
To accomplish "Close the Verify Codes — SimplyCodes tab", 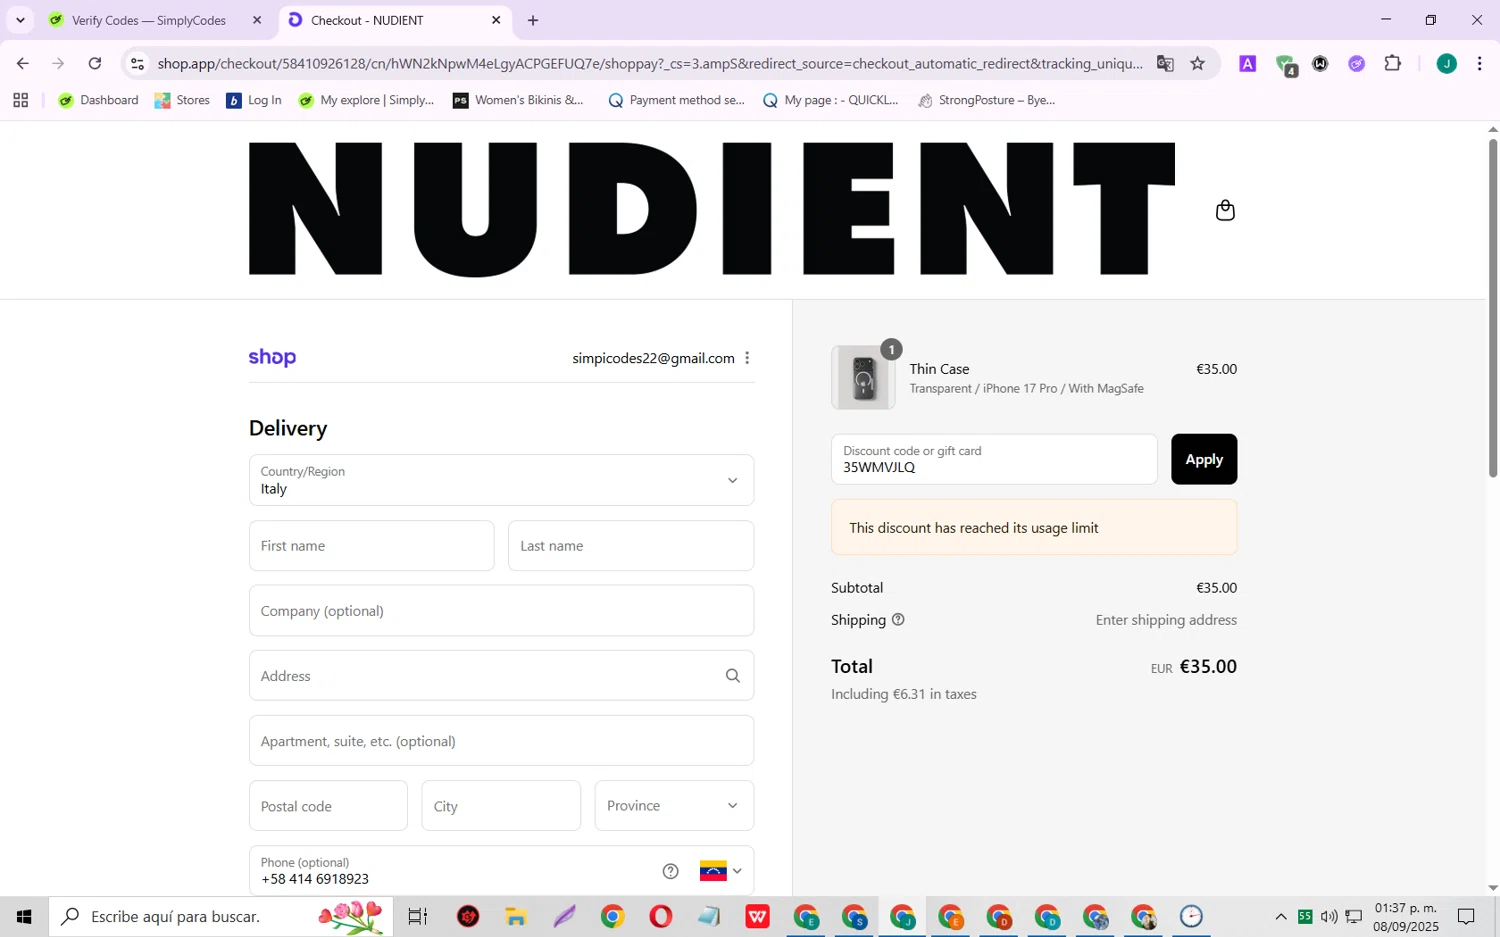I will pyautogui.click(x=257, y=20).
